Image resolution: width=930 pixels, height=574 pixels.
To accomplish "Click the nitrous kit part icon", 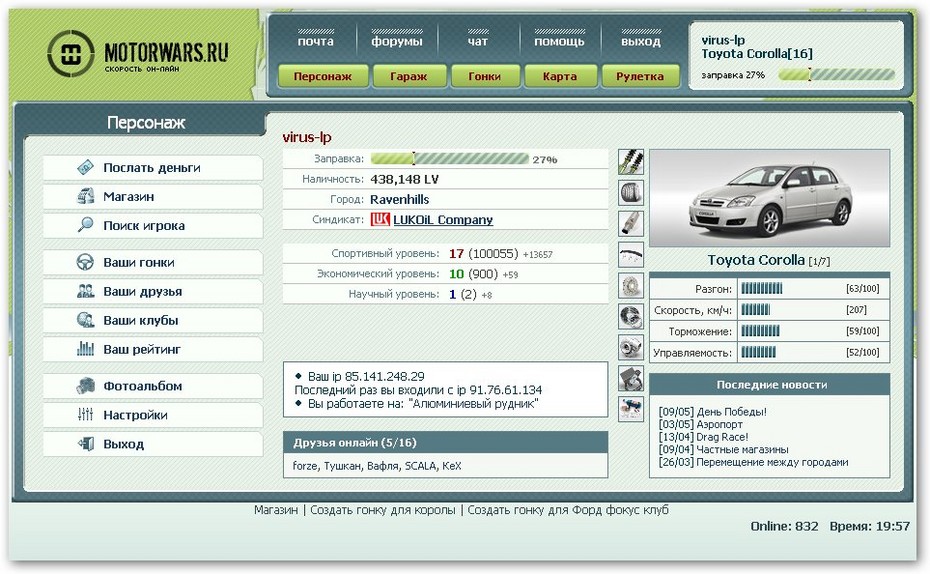I will tap(630, 409).
